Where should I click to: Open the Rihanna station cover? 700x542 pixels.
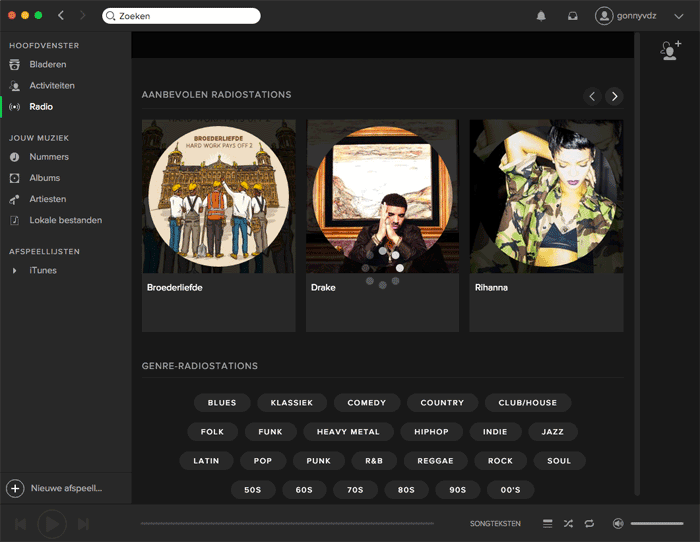click(546, 196)
